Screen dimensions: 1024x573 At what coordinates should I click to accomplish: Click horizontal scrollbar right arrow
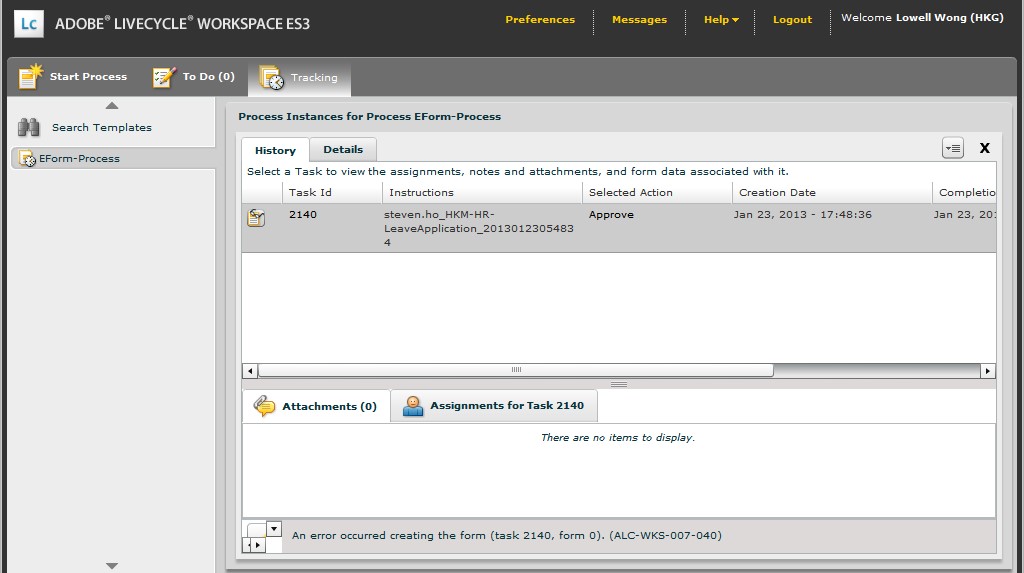pyautogui.click(x=987, y=371)
